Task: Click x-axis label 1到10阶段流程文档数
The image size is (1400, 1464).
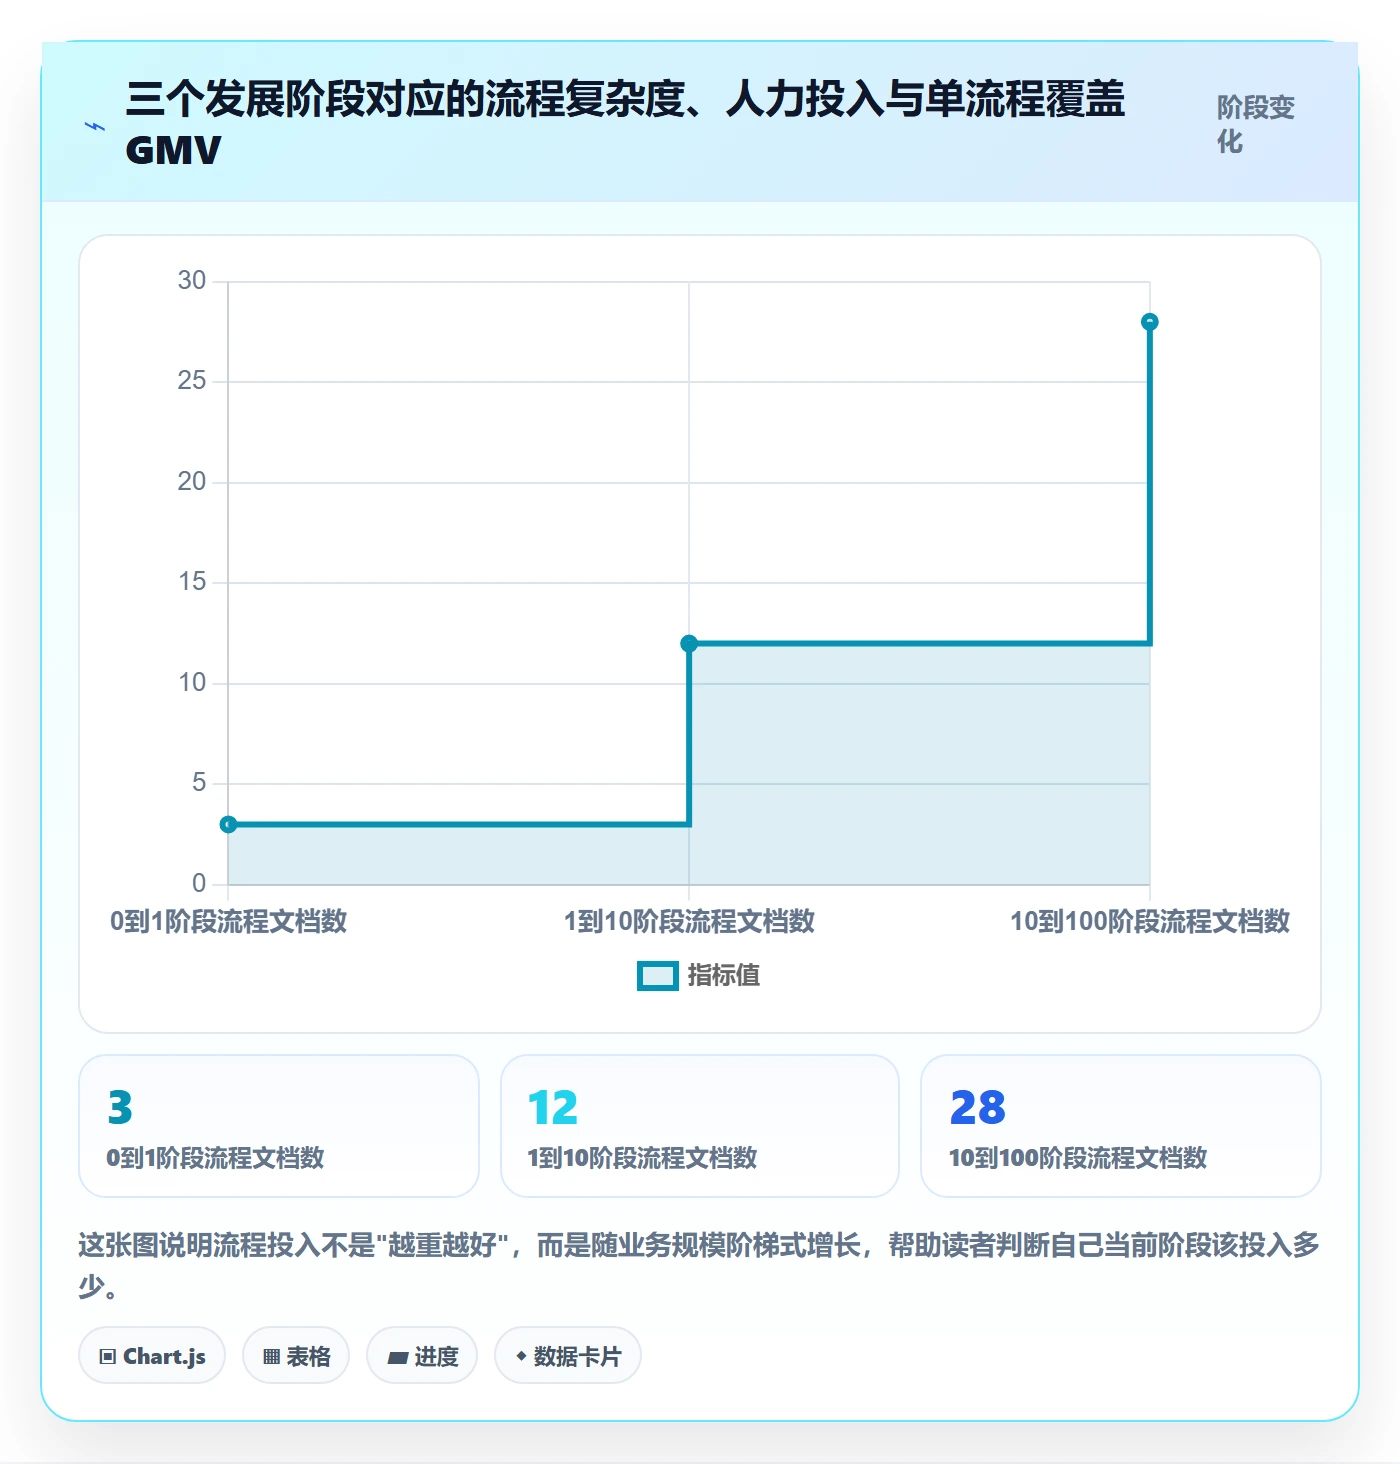Action: [x=689, y=921]
